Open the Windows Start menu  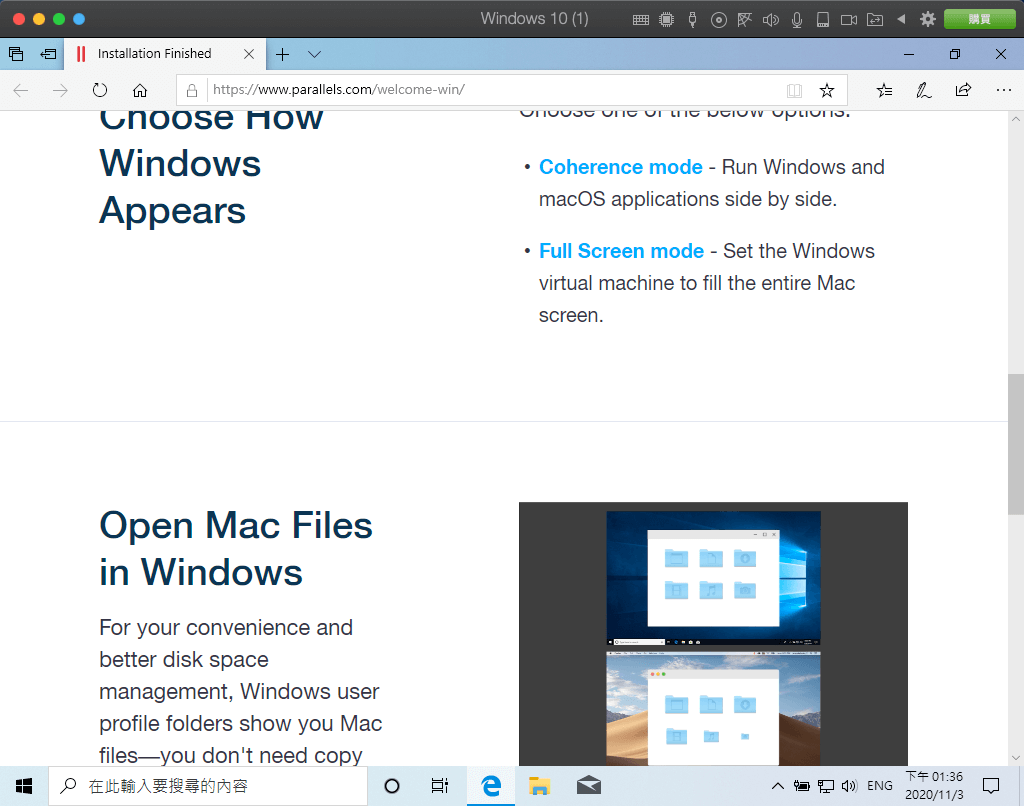(x=24, y=786)
